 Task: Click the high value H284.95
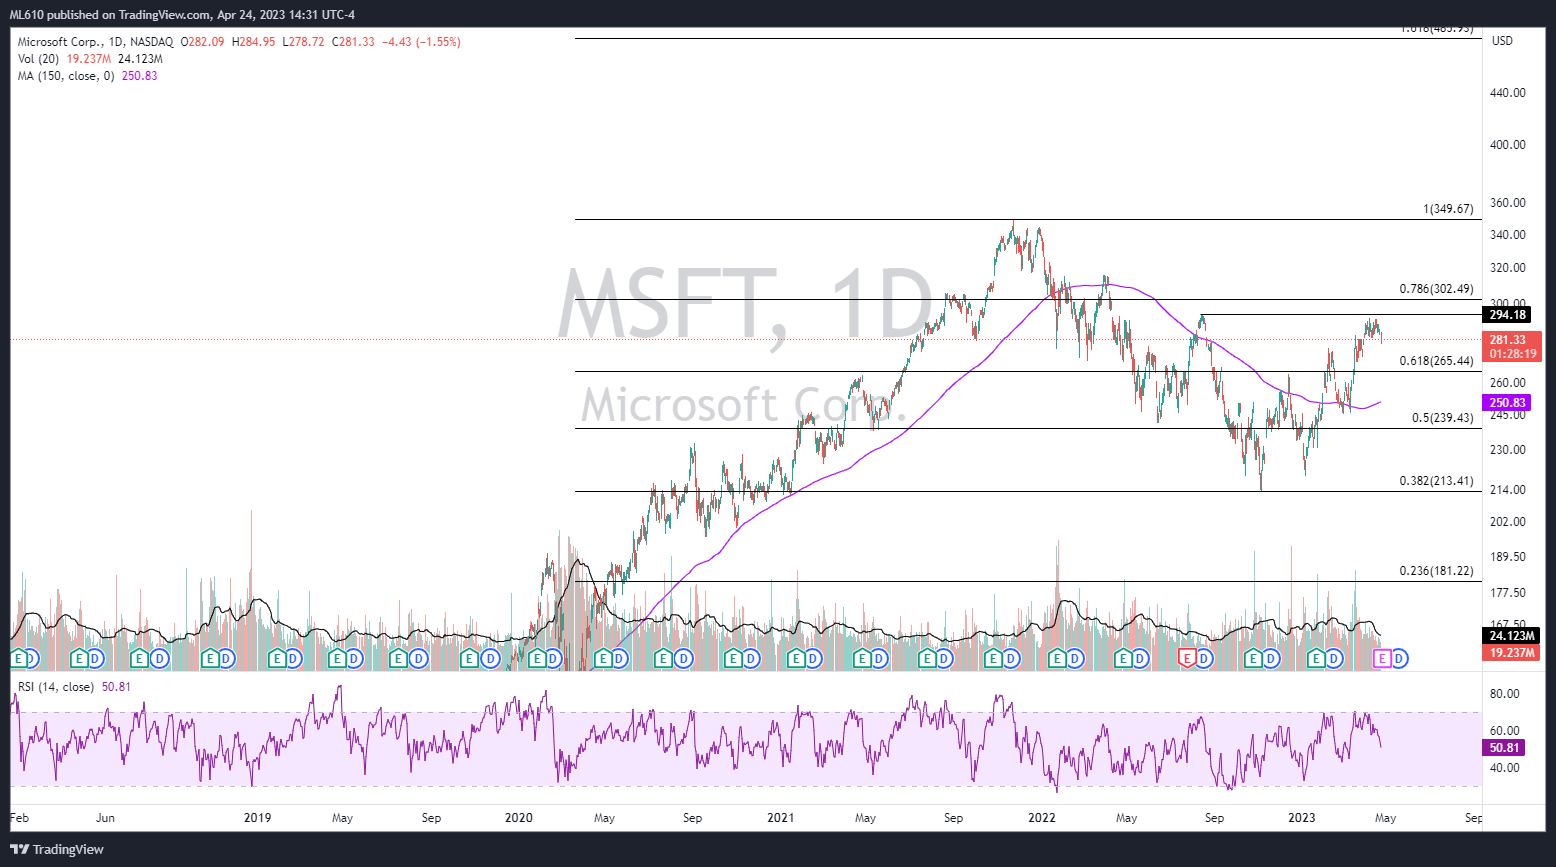pyautogui.click(x=253, y=42)
